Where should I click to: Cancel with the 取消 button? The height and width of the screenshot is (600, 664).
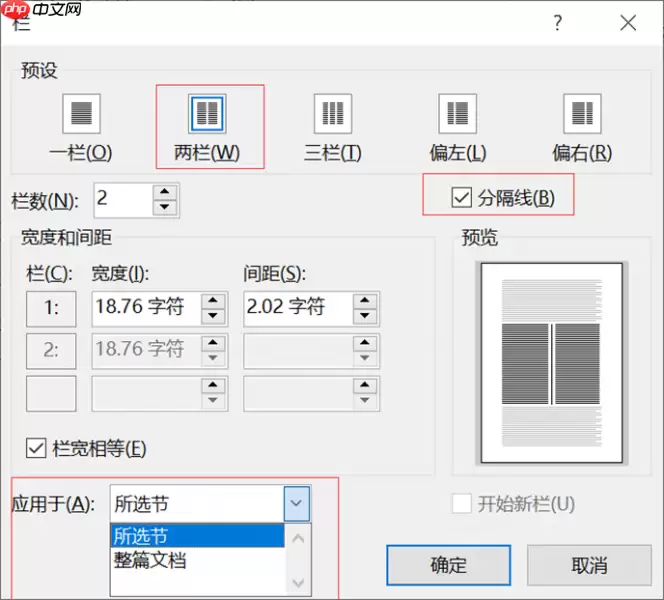pyautogui.click(x=589, y=565)
